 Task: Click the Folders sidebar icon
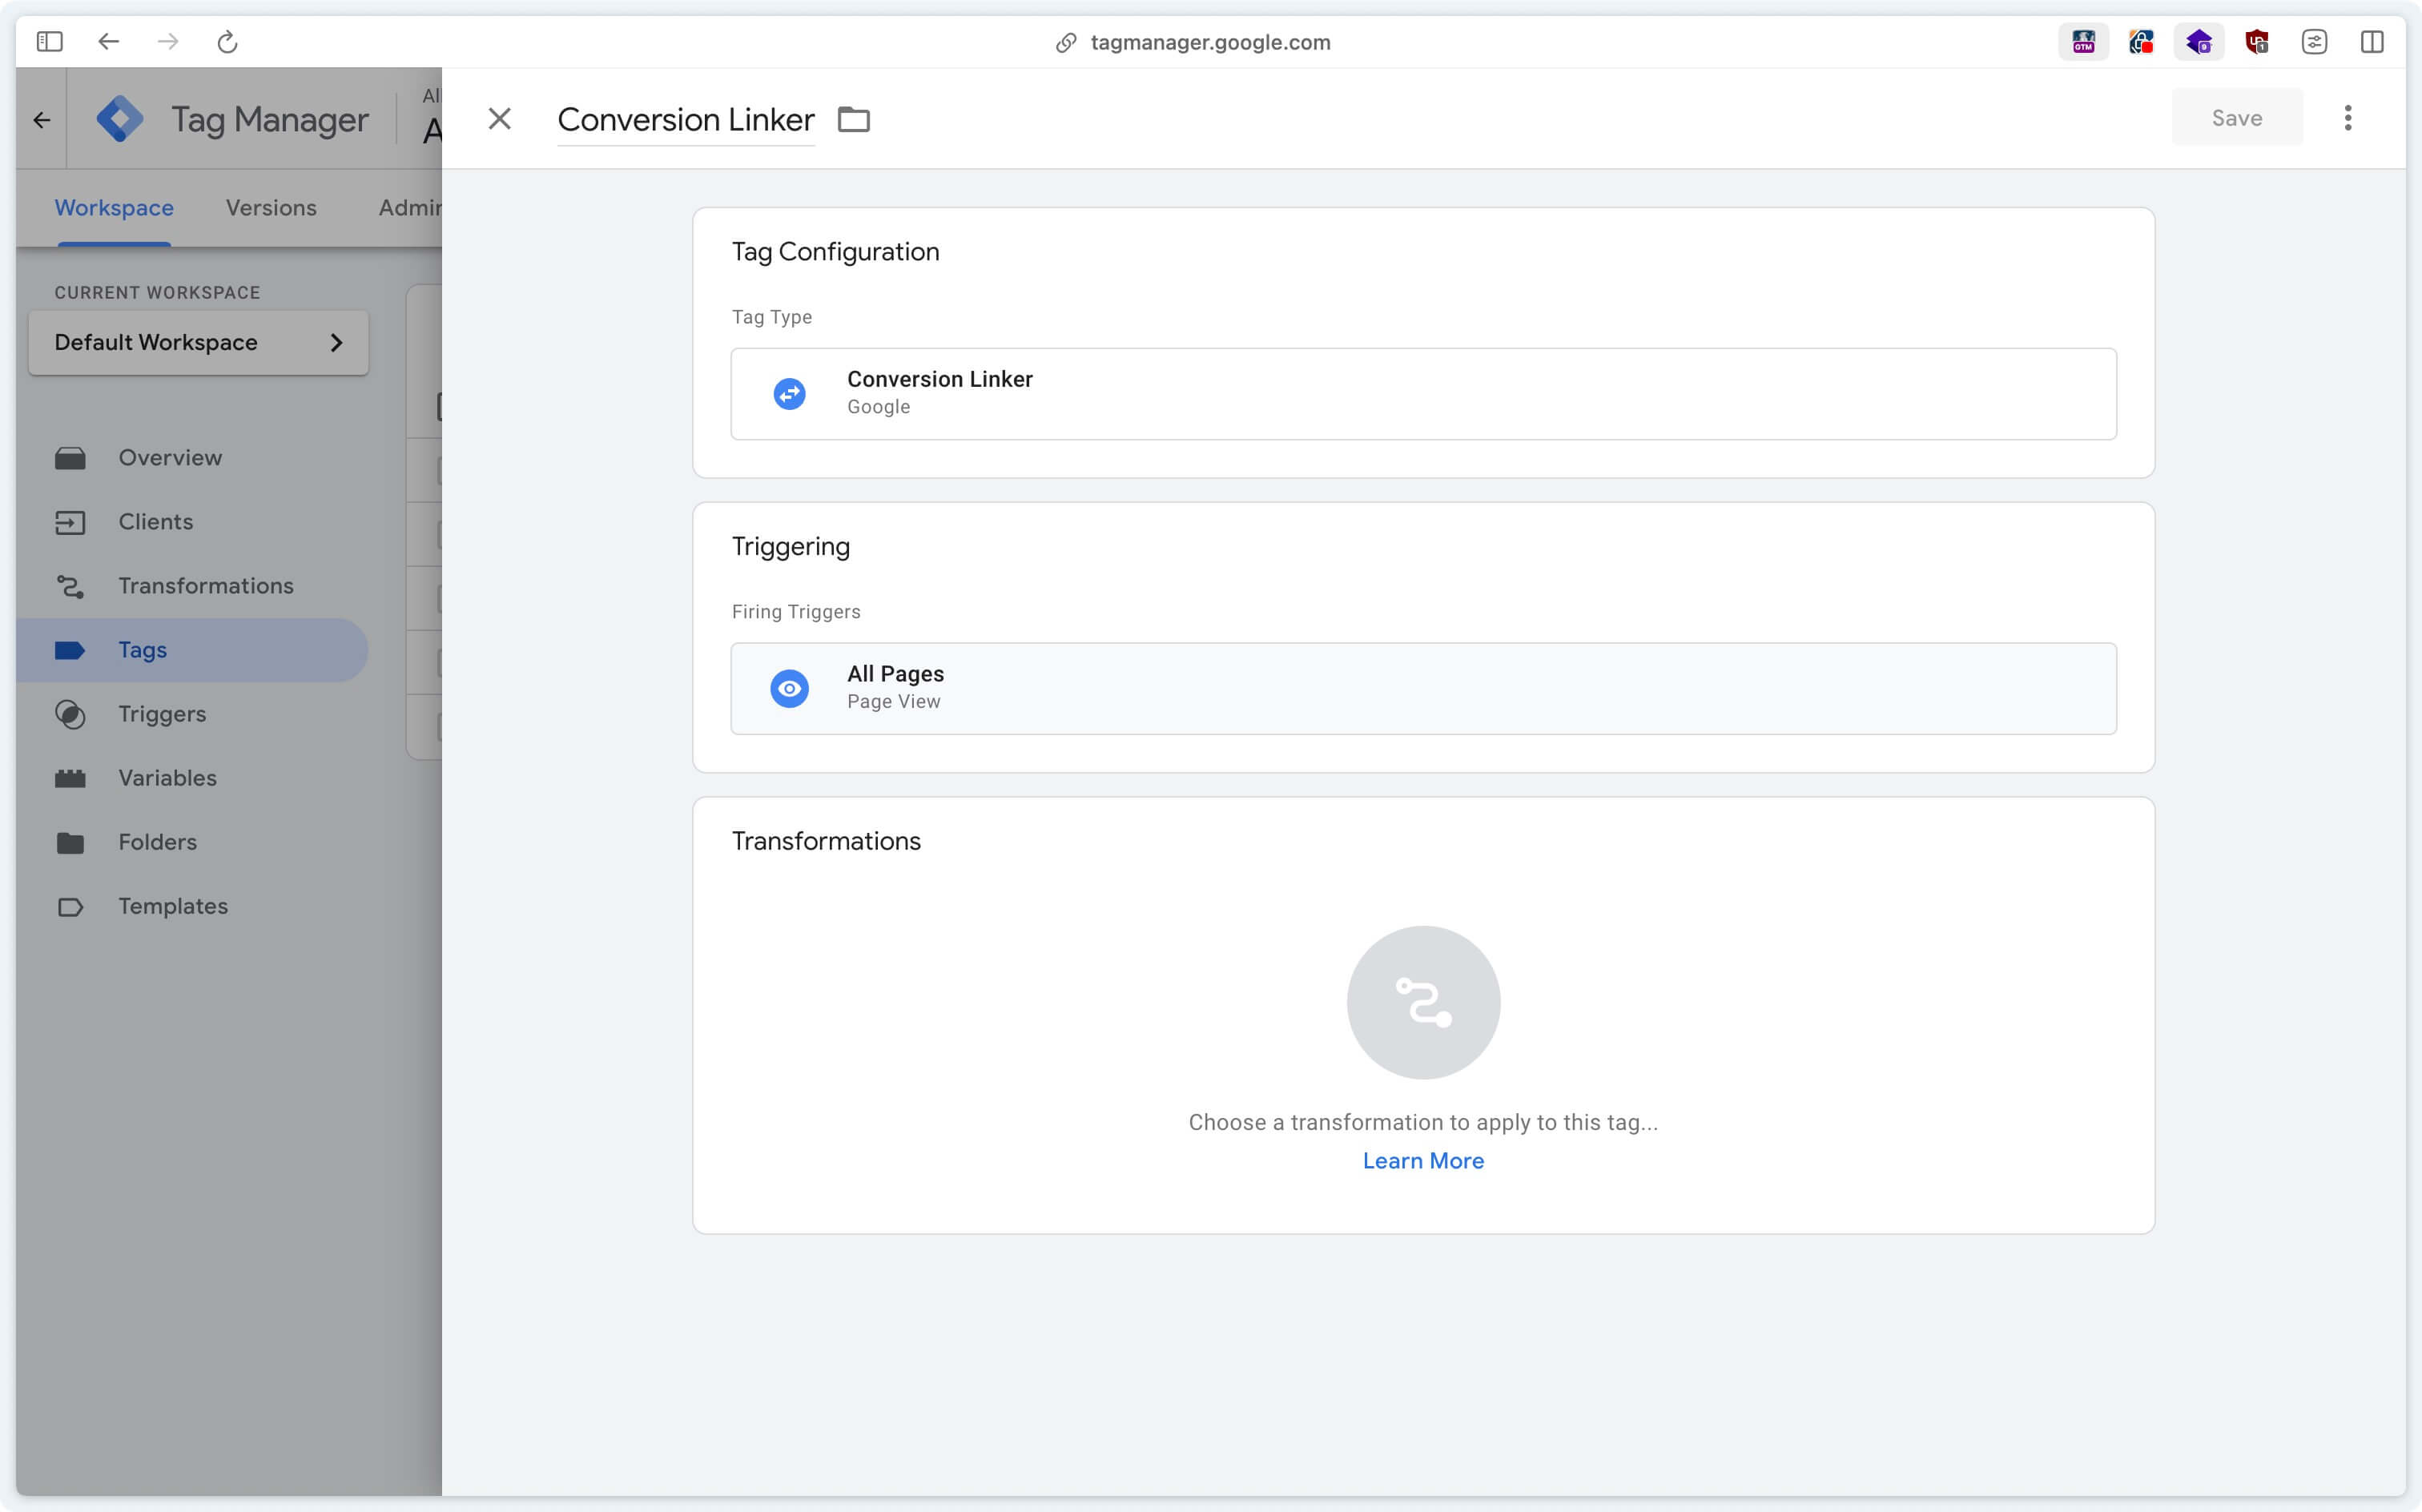(x=70, y=842)
